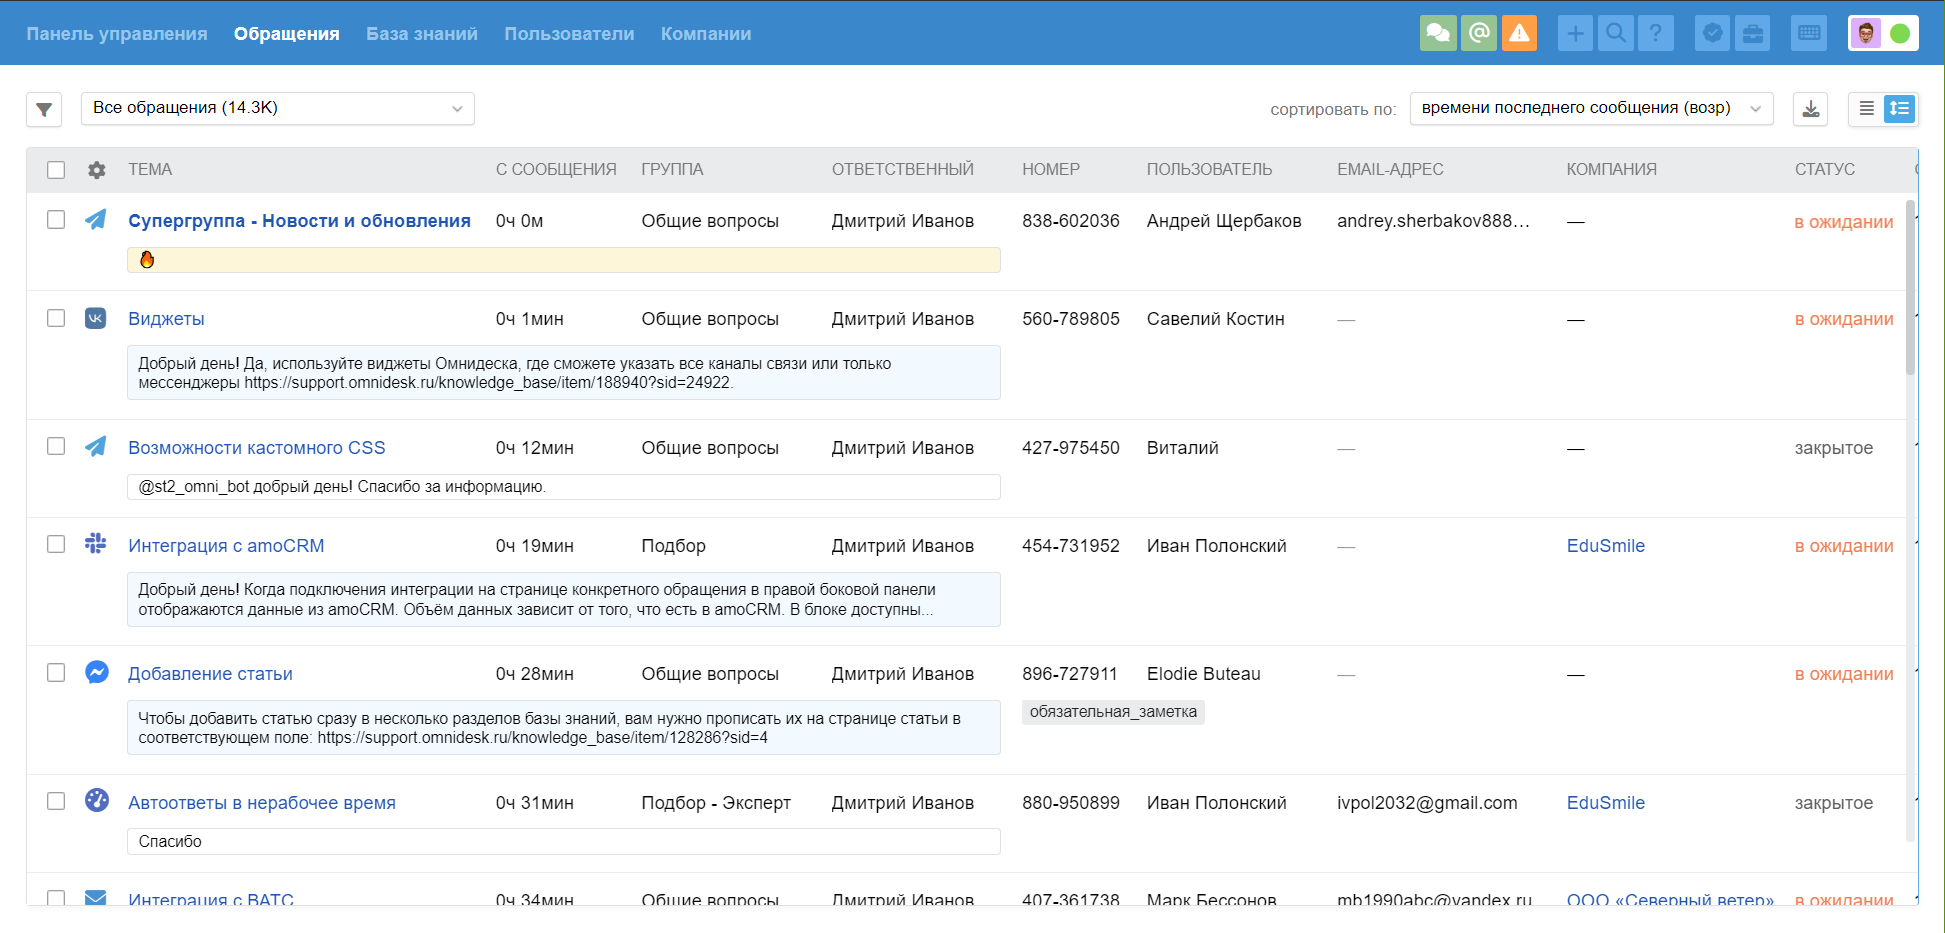This screenshot has width=1945, height=933.
Task: Click the briefcase icon in the top bar
Action: [1753, 33]
